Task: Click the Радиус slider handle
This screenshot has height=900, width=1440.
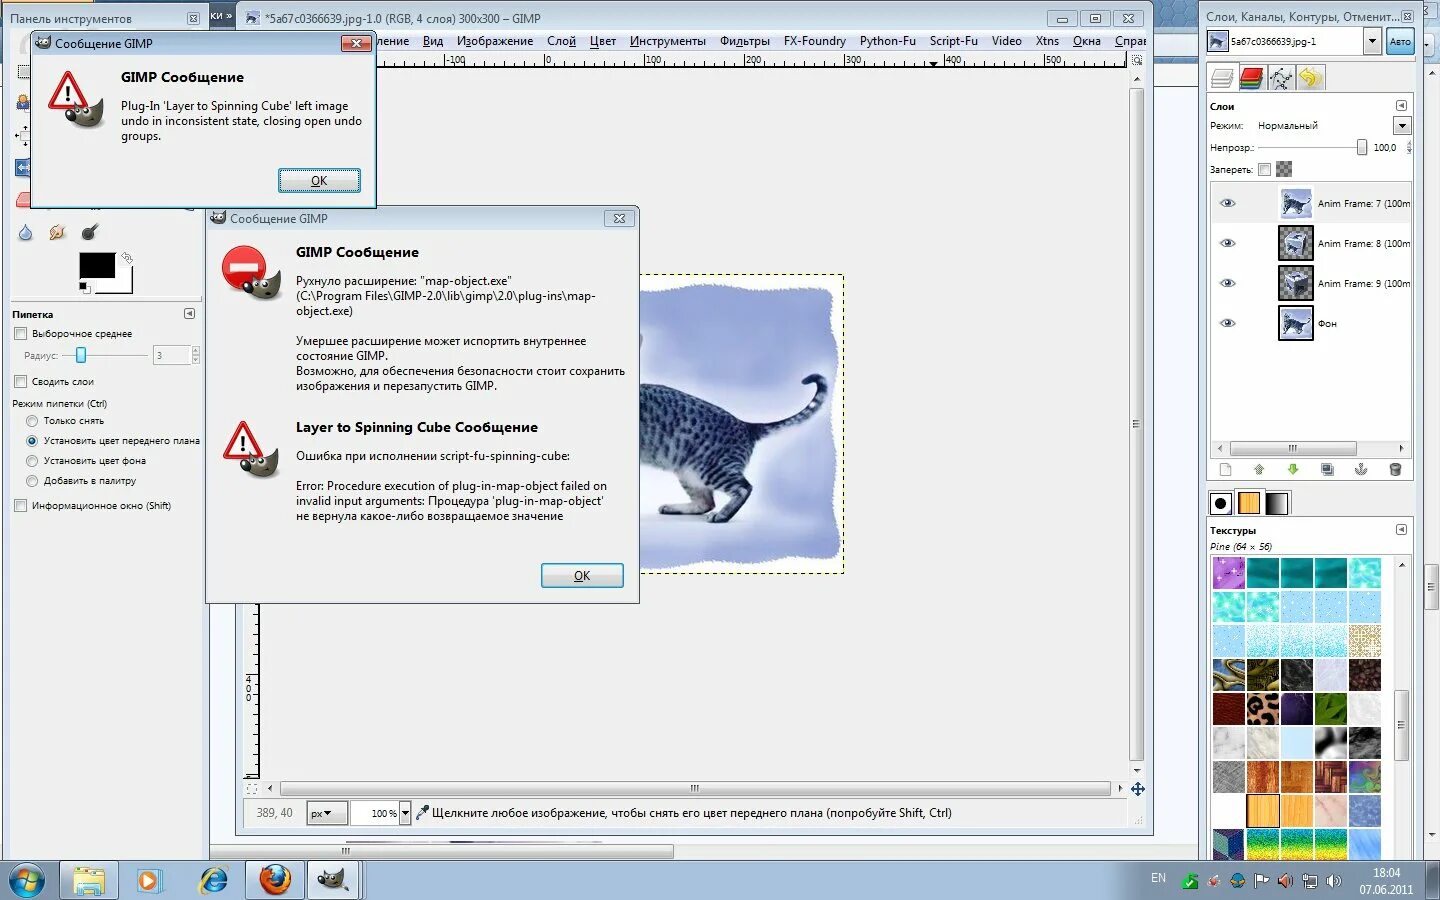Action: pyautogui.click(x=81, y=355)
